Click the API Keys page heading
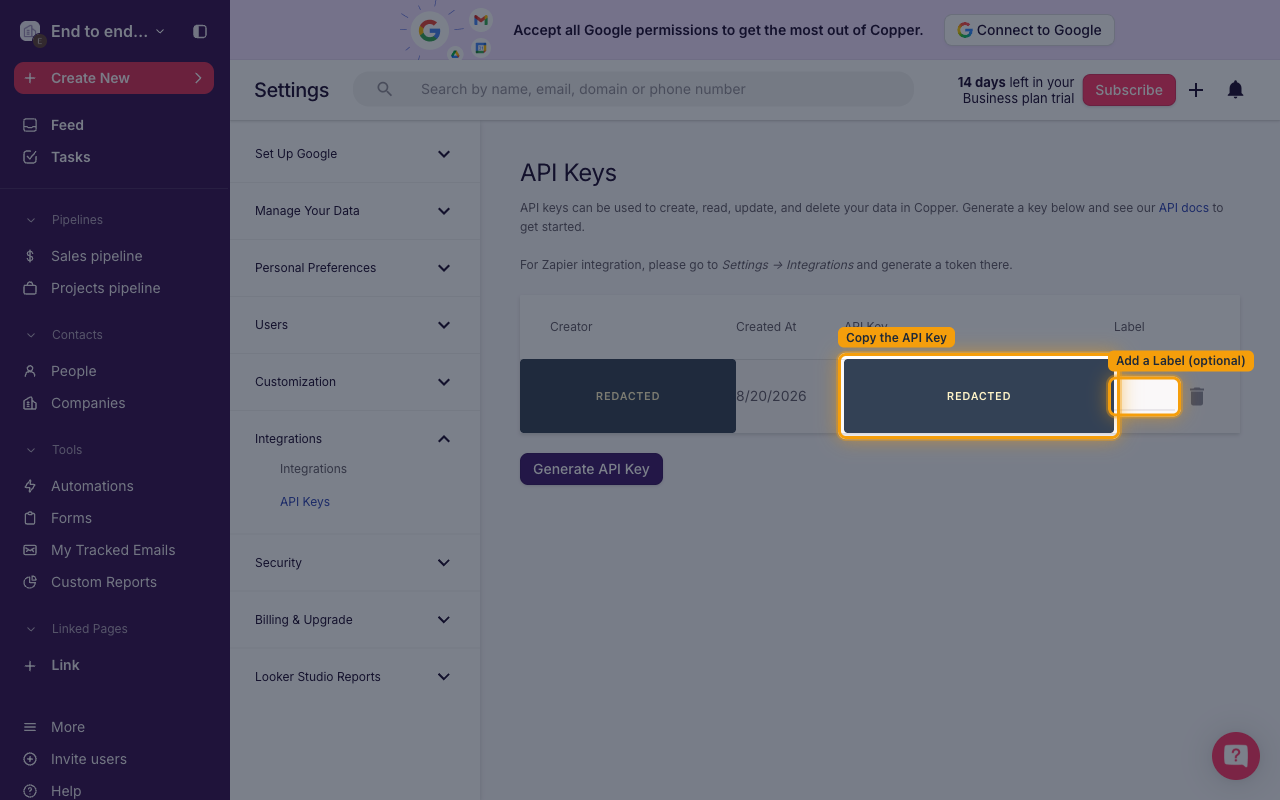The image size is (1280, 800). pyautogui.click(x=568, y=173)
